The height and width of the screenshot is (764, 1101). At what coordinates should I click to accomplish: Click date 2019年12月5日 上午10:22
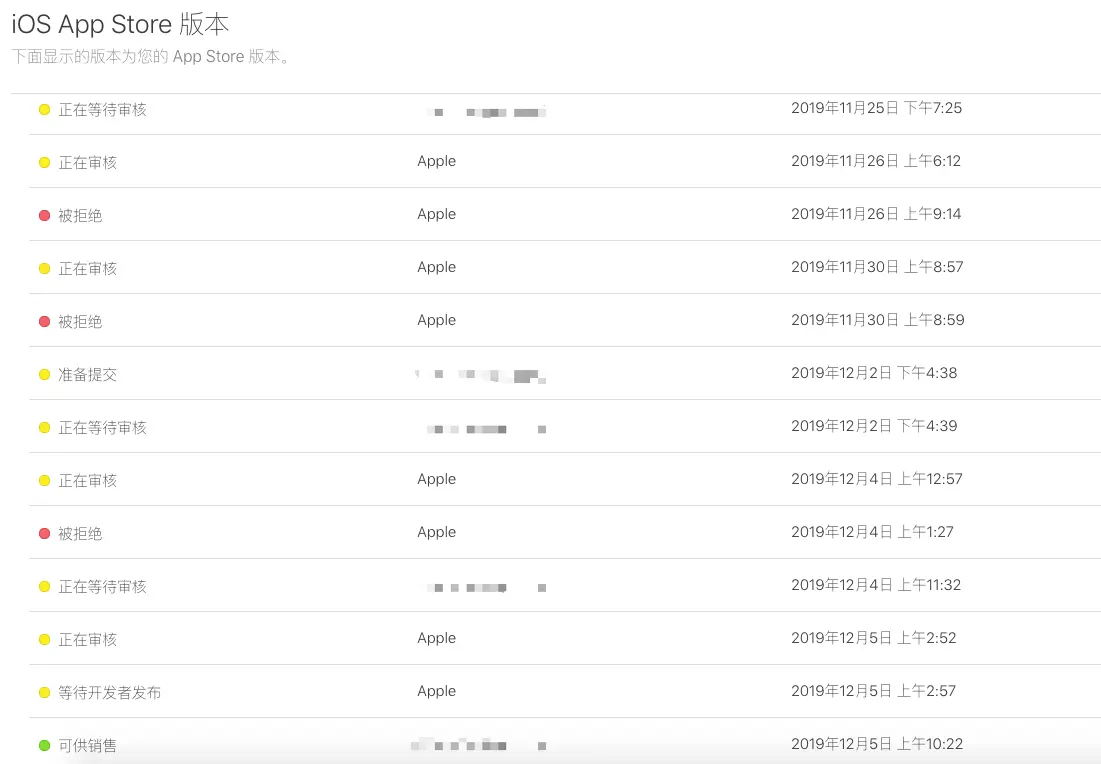pyautogui.click(x=877, y=744)
